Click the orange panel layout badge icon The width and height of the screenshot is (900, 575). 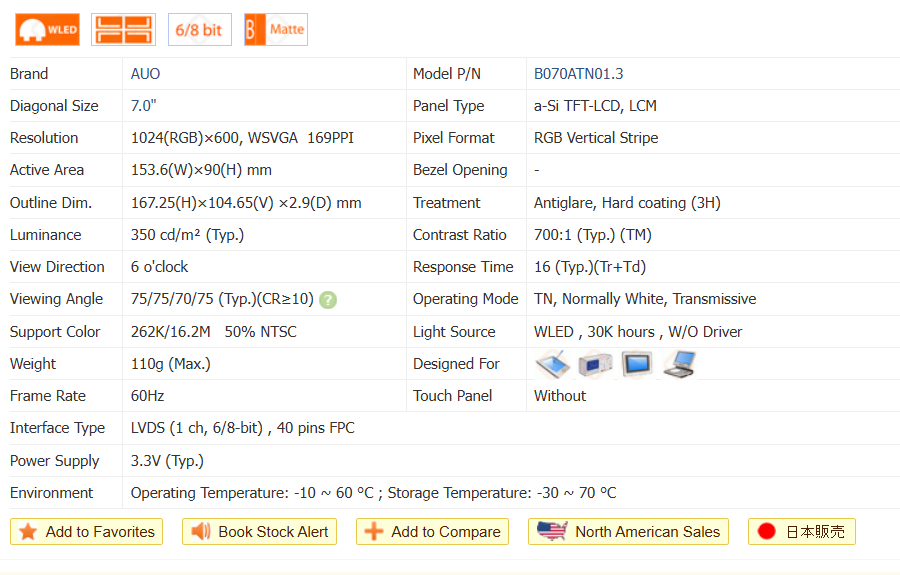[x=123, y=30]
